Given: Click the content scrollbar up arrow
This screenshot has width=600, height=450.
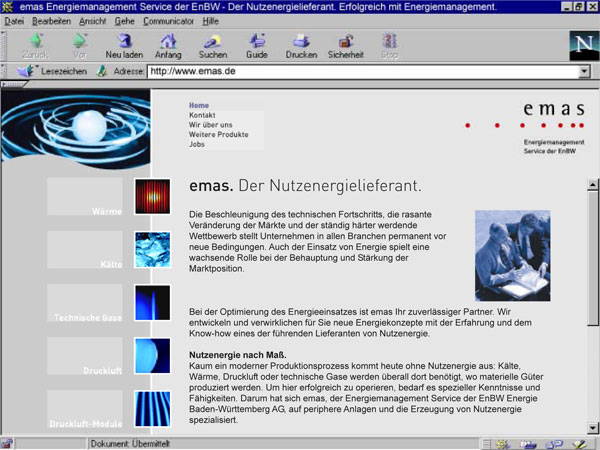Looking at the screenshot, I should [x=593, y=184].
